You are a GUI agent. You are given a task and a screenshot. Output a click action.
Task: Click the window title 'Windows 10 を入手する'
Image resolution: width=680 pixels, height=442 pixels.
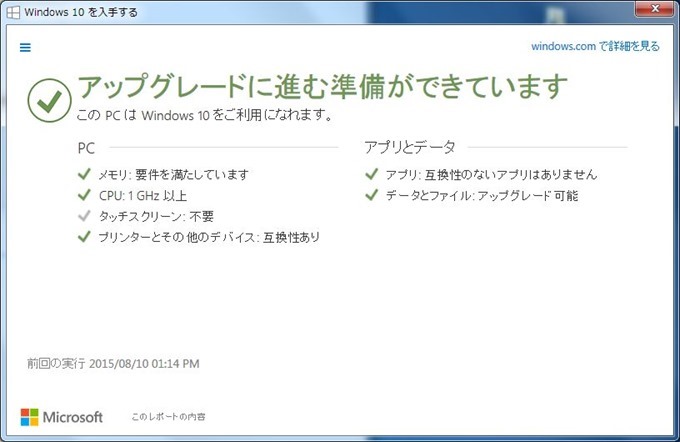(x=81, y=12)
